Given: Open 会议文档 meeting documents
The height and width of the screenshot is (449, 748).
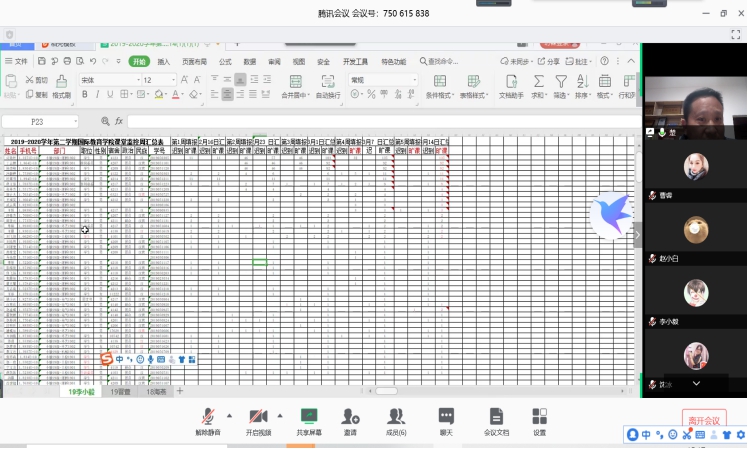Looking at the screenshot, I should [x=496, y=420].
